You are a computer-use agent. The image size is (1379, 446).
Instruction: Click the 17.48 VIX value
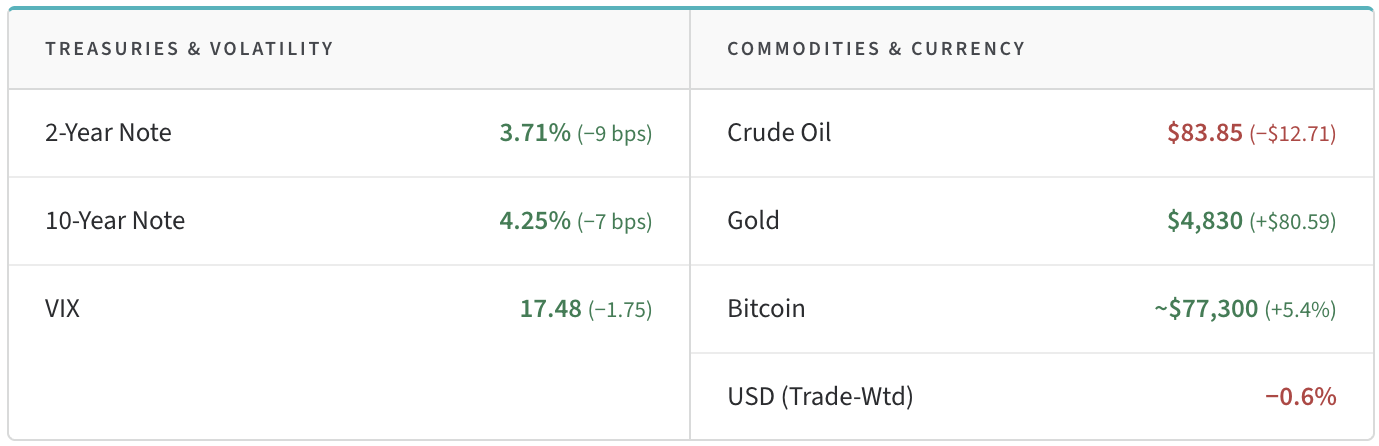pos(550,309)
